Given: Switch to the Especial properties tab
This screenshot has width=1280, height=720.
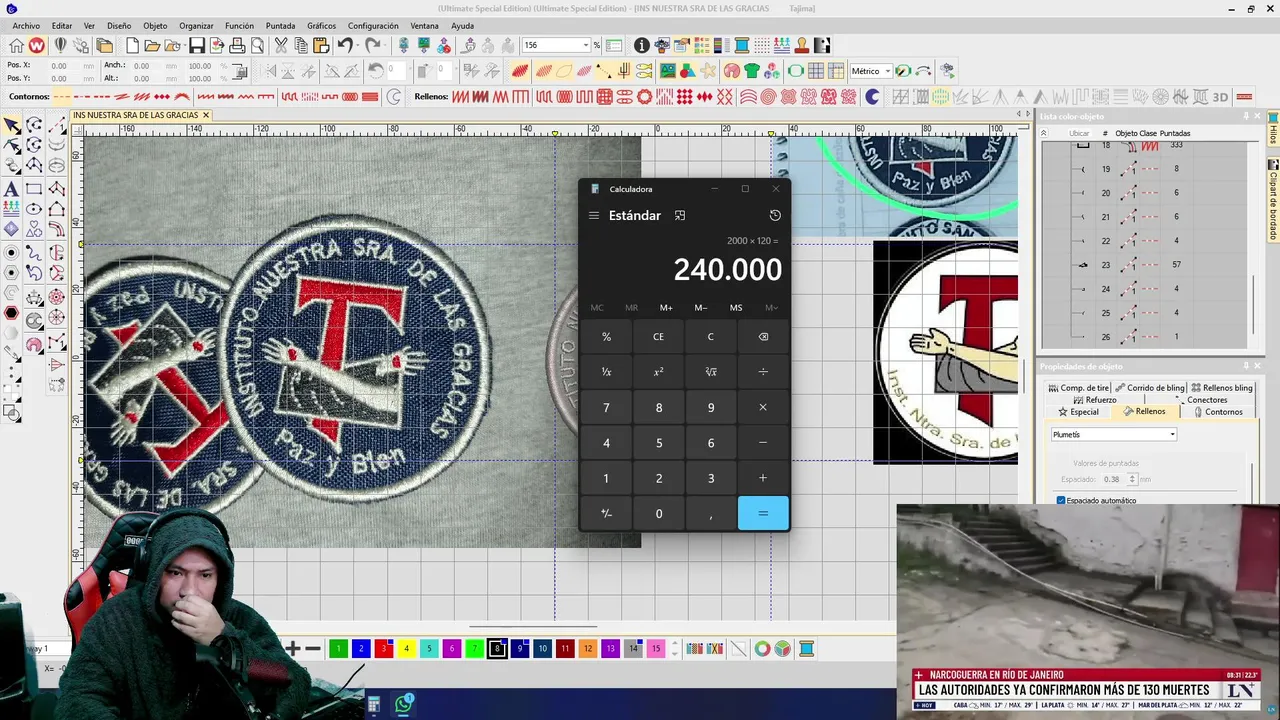Looking at the screenshot, I should 1078,411.
